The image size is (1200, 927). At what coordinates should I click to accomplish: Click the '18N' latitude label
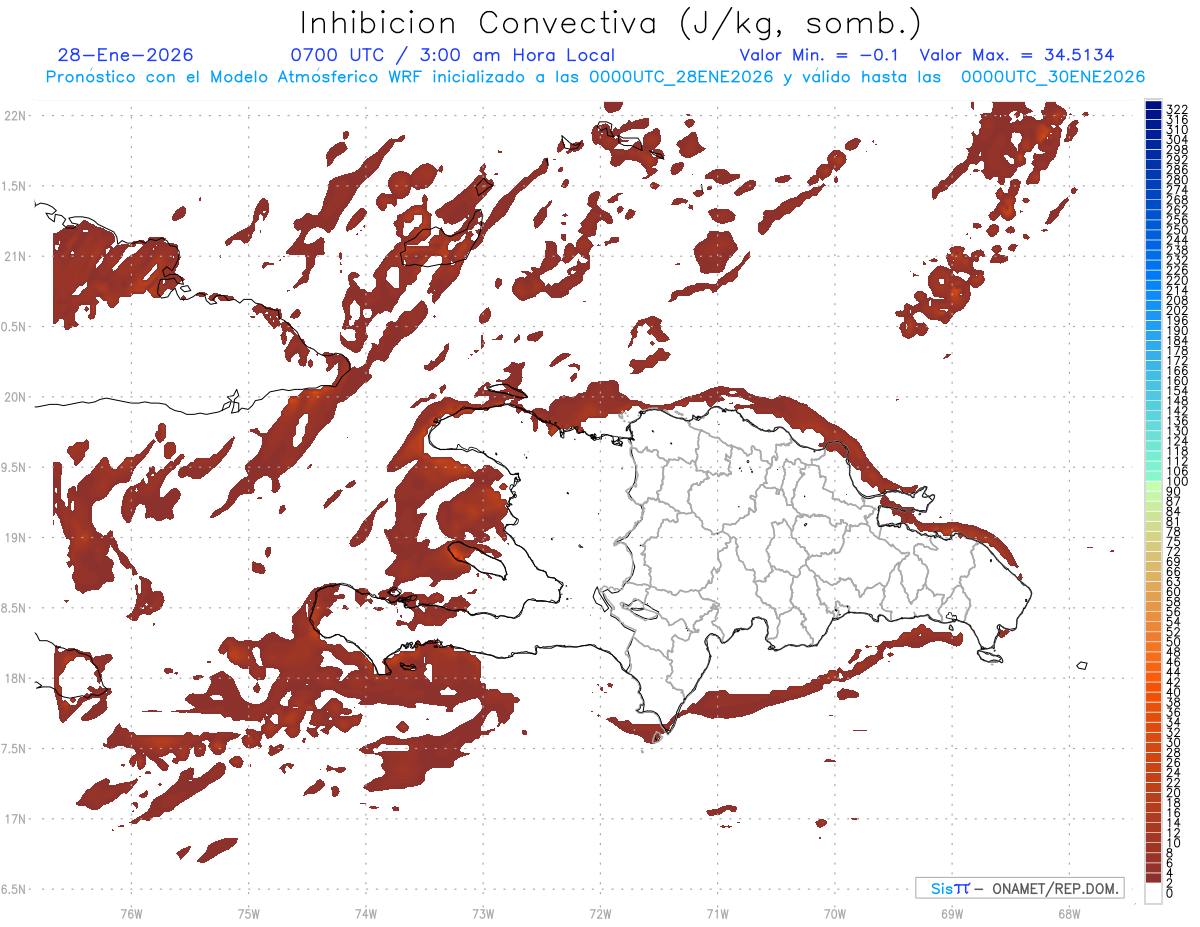pyautogui.click(x=14, y=678)
